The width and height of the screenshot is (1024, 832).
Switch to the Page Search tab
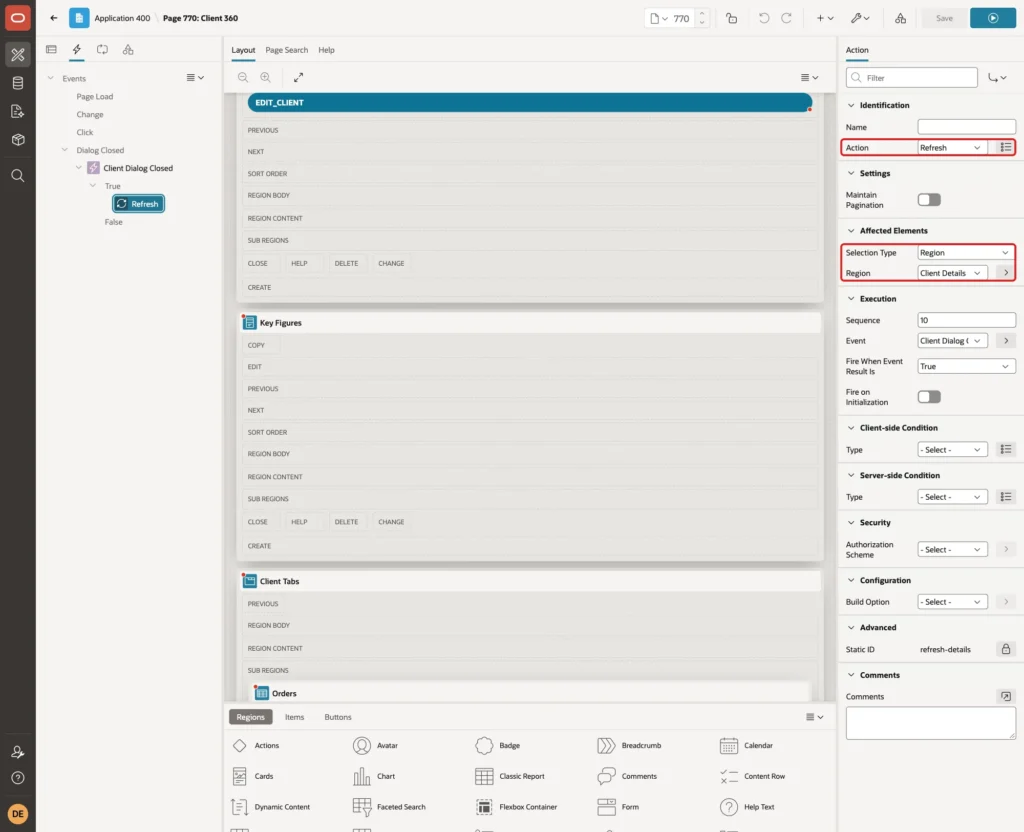(x=286, y=50)
